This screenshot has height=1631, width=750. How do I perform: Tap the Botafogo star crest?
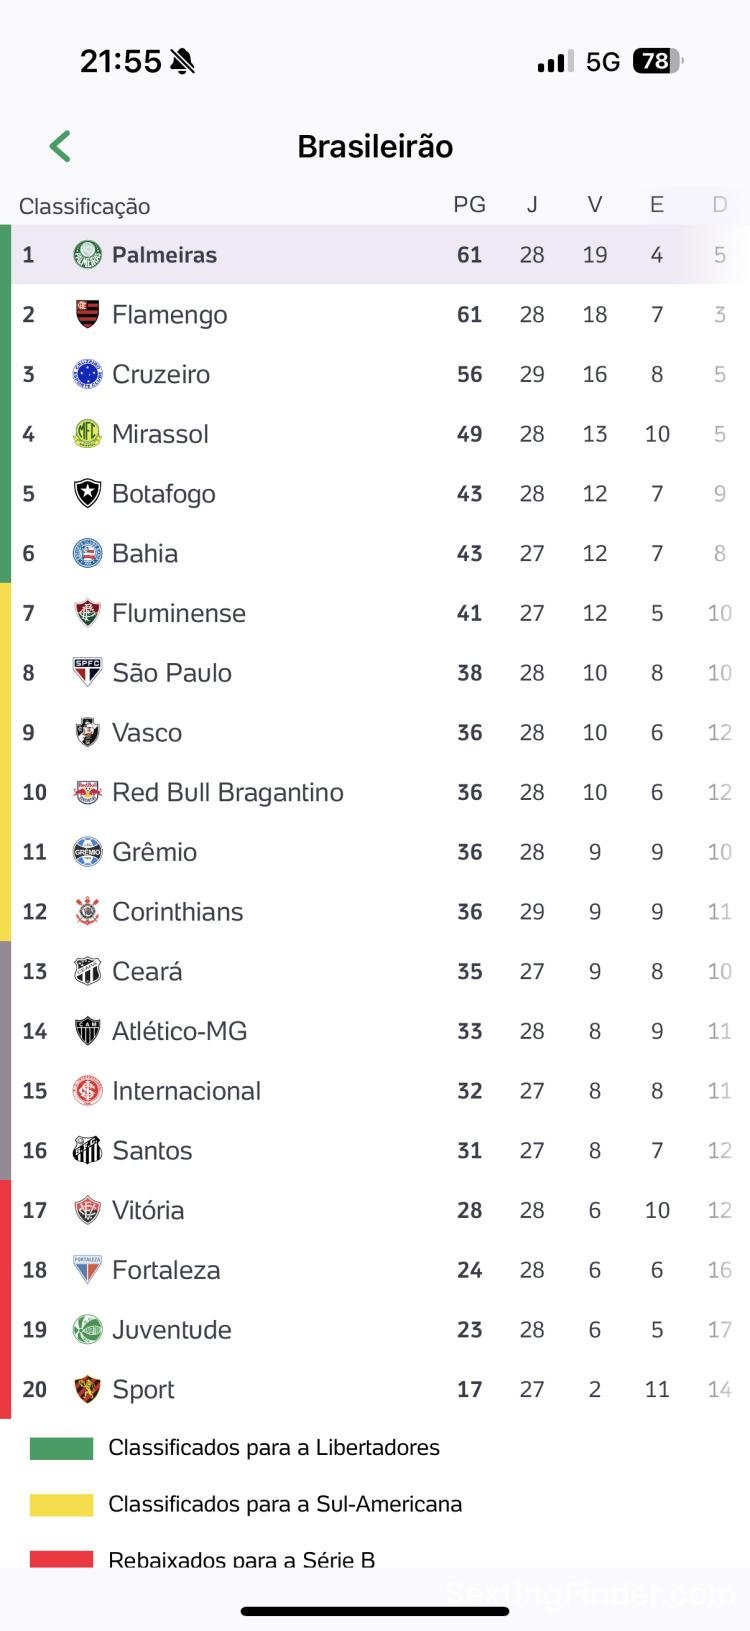[88, 493]
